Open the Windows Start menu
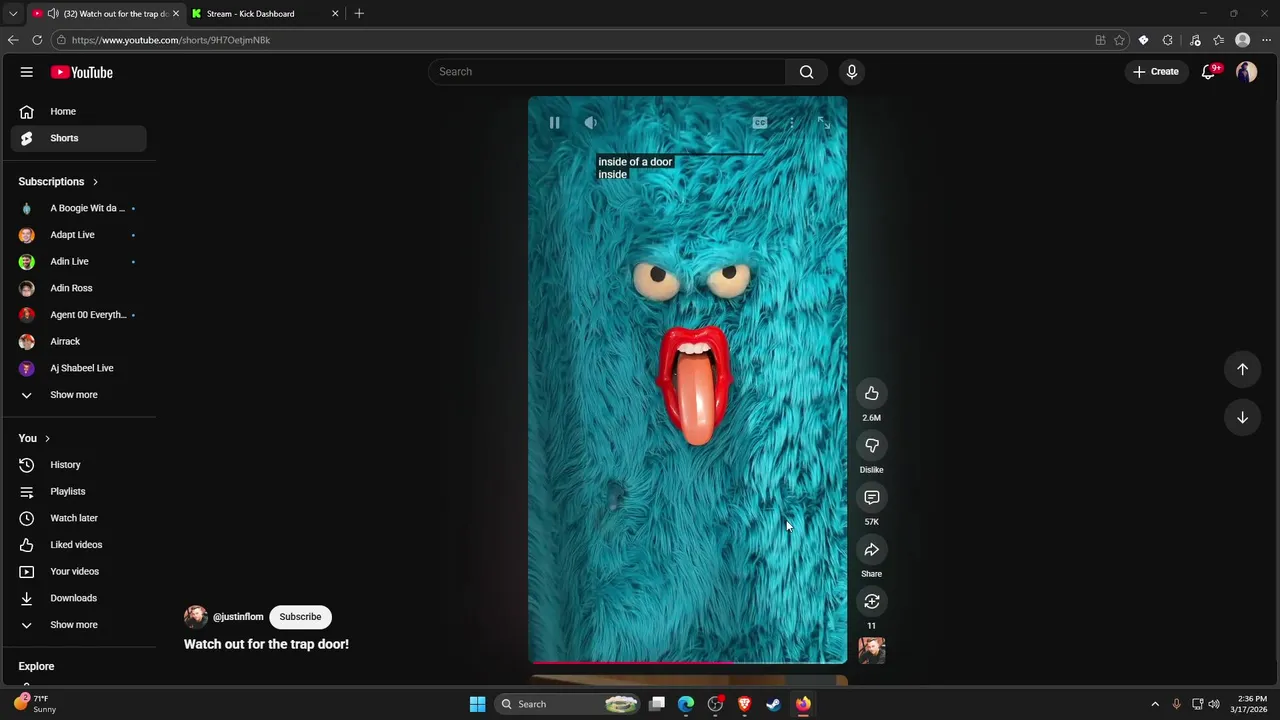The height and width of the screenshot is (720, 1280). pos(477,704)
